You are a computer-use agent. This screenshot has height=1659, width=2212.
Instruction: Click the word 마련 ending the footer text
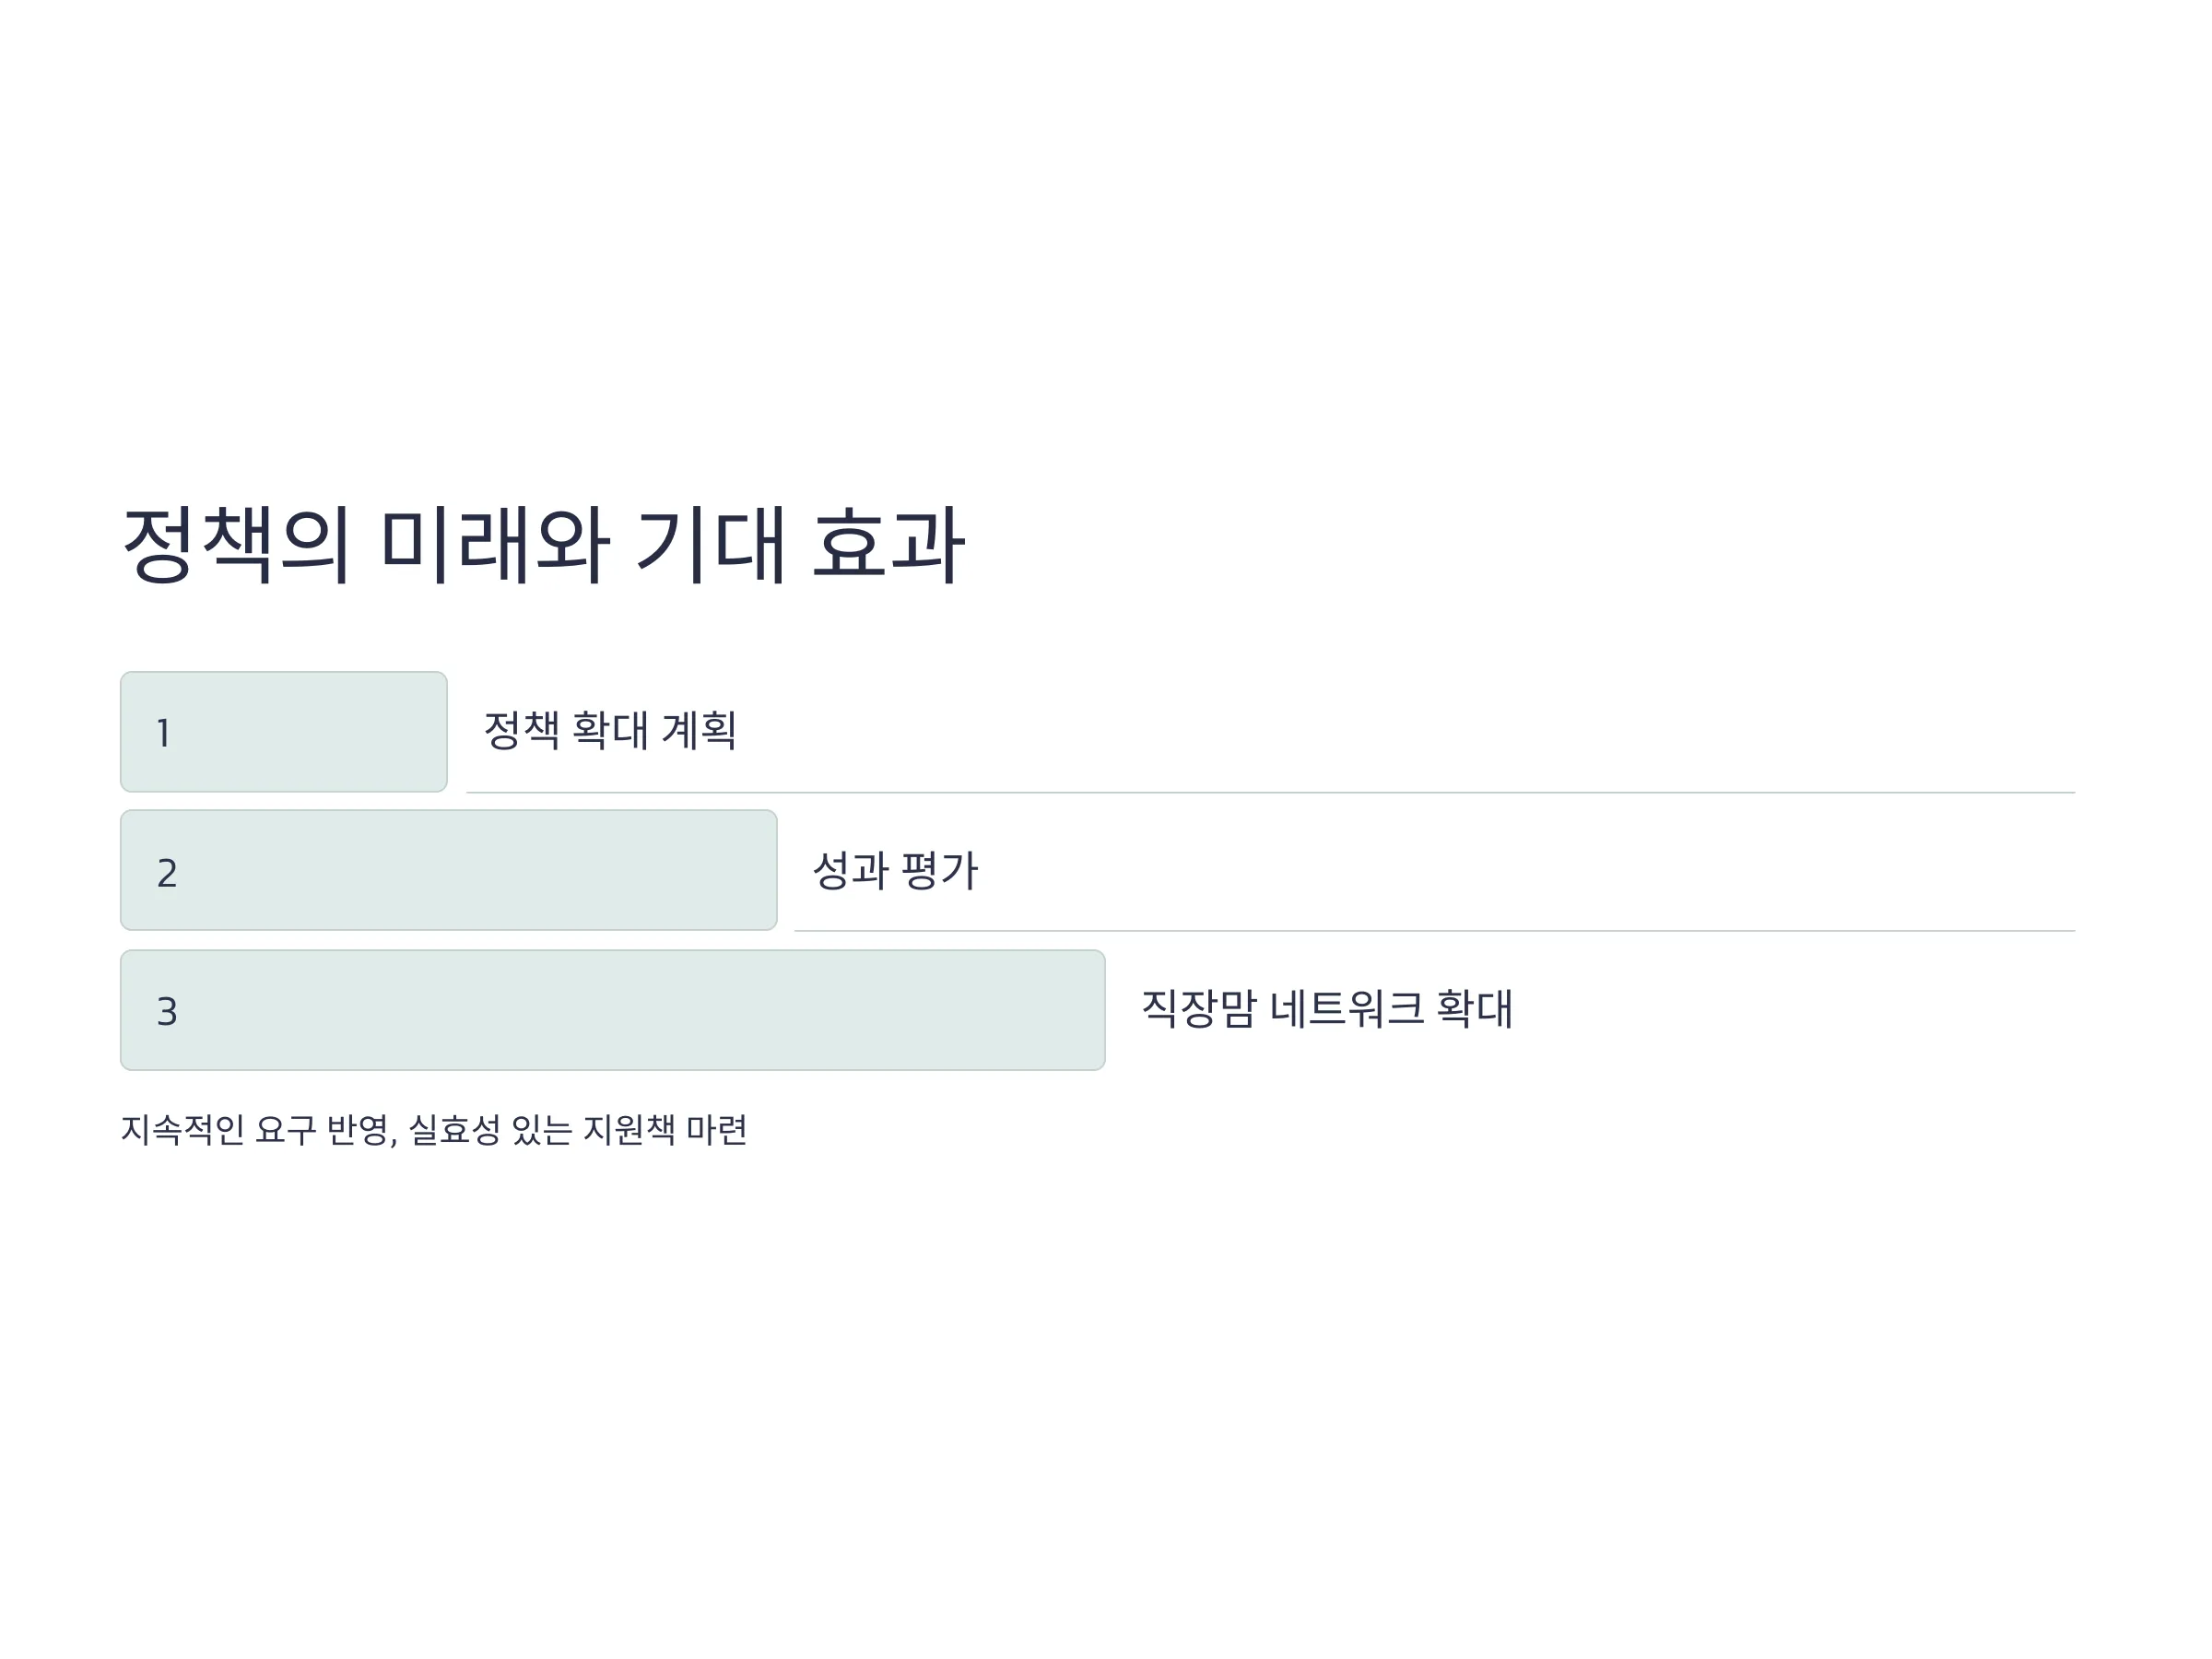click(717, 1131)
